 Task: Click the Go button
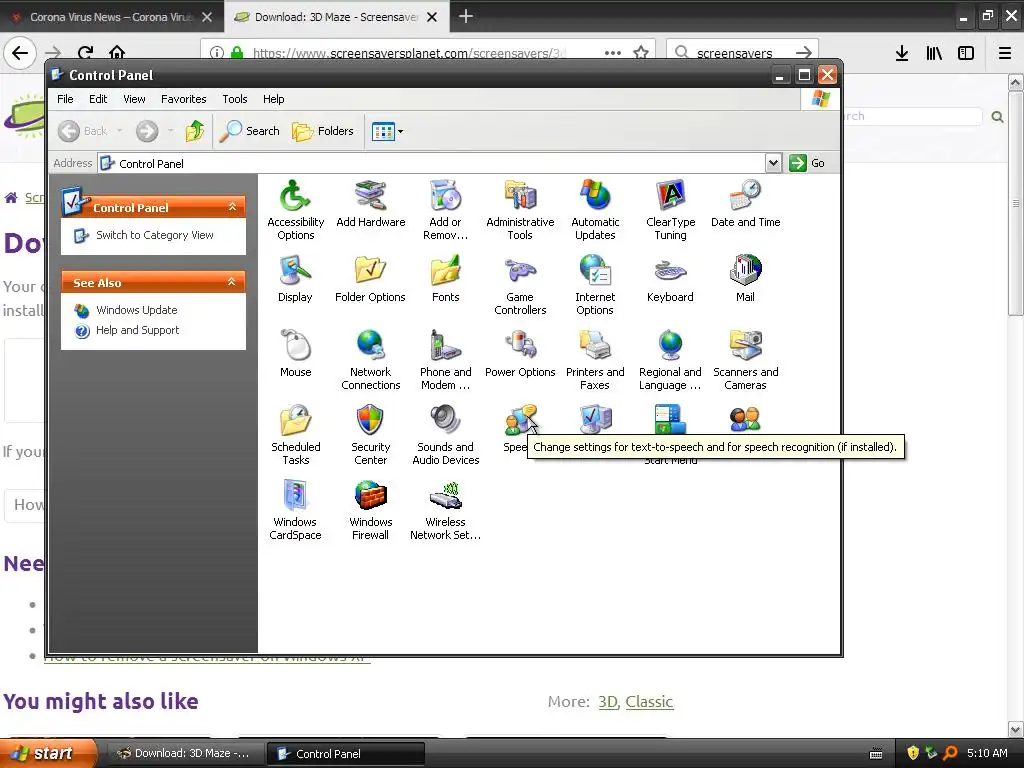[807, 163]
